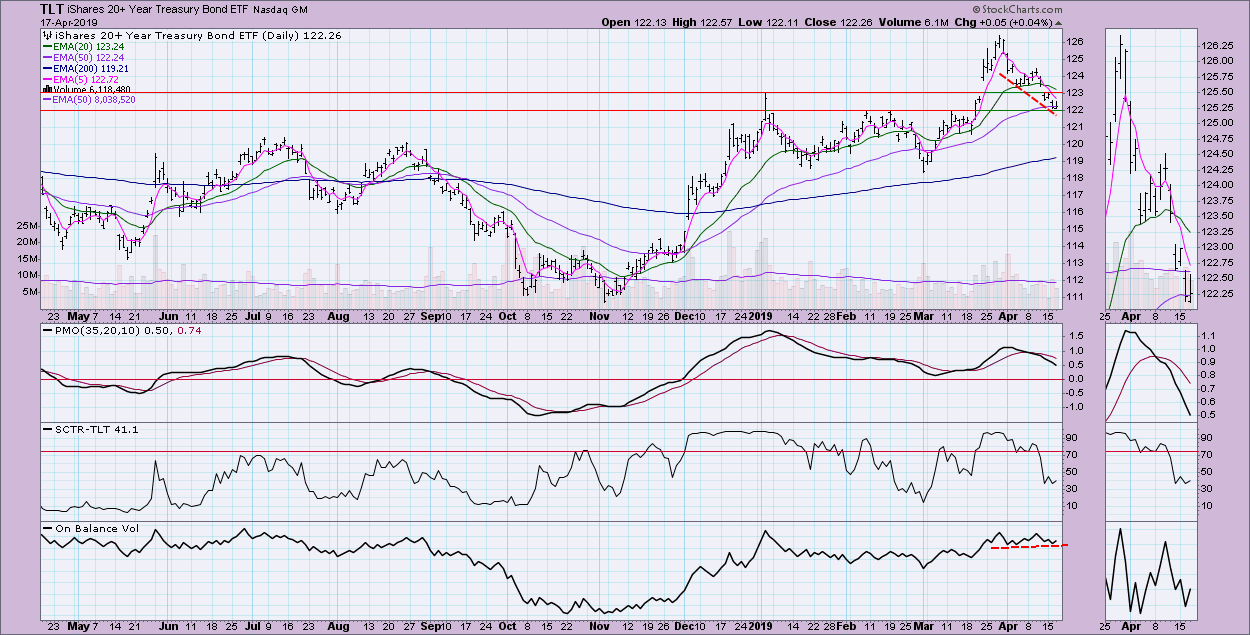Image resolution: width=1250 pixels, height=635 pixels.
Task: Select the navy EMA(200) legend line marker
Action: tap(48, 68)
